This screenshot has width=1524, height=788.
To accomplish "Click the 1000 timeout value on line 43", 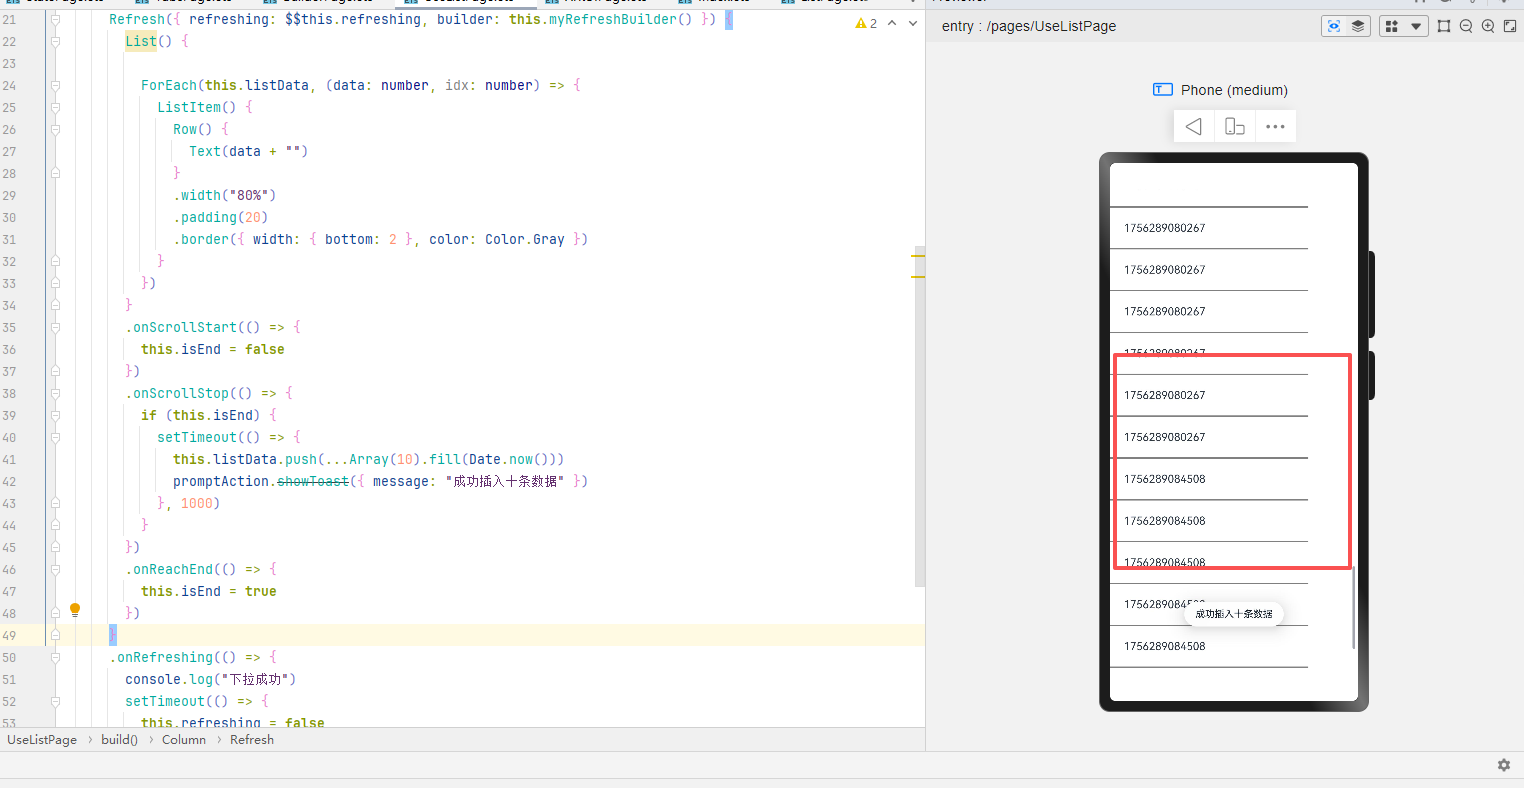I will tap(197, 504).
